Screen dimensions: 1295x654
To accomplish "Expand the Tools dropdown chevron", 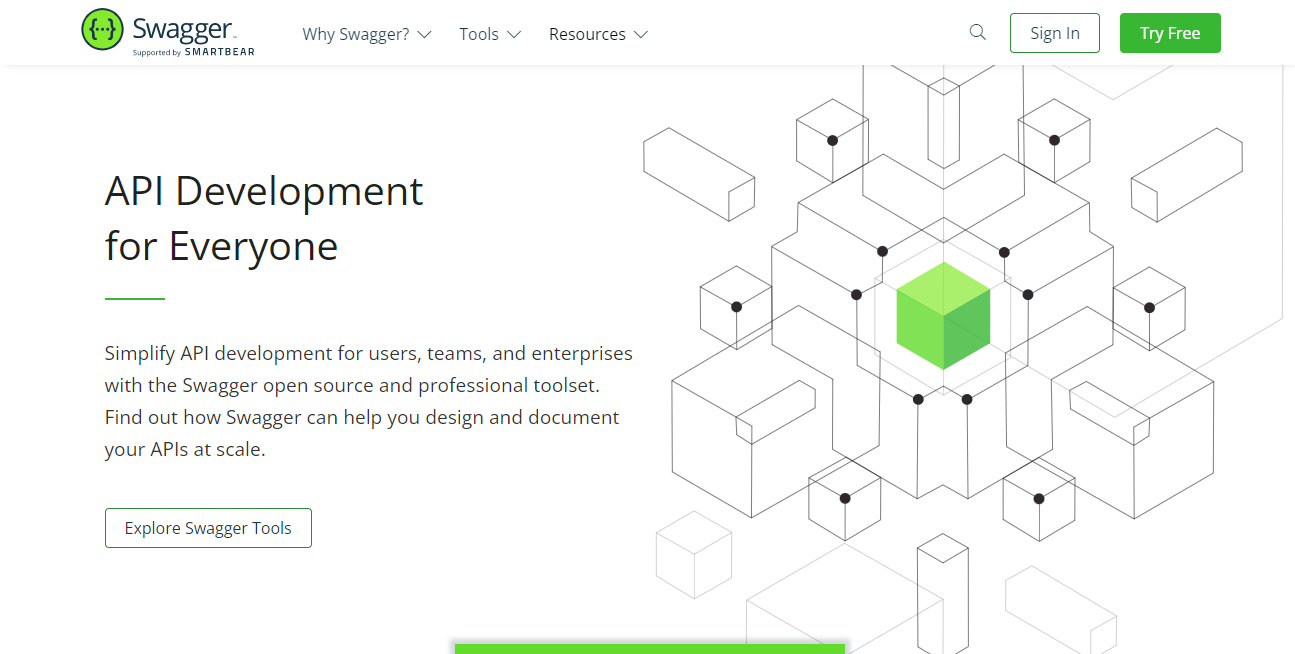I will click(x=514, y=34).
